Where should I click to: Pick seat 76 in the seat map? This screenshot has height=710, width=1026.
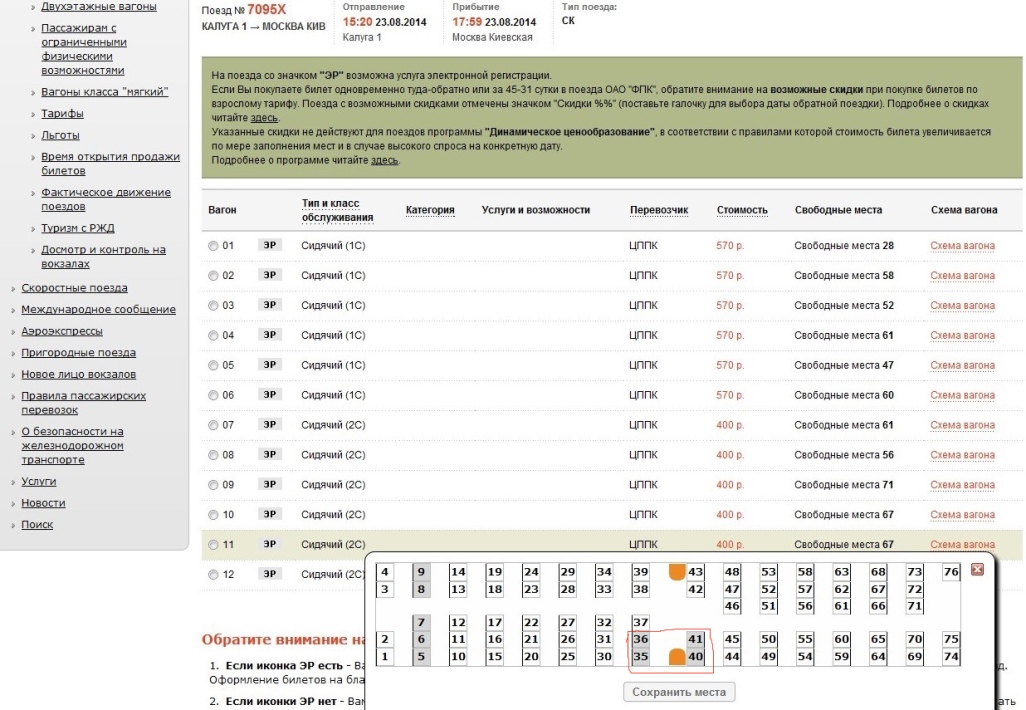point(951,572)
